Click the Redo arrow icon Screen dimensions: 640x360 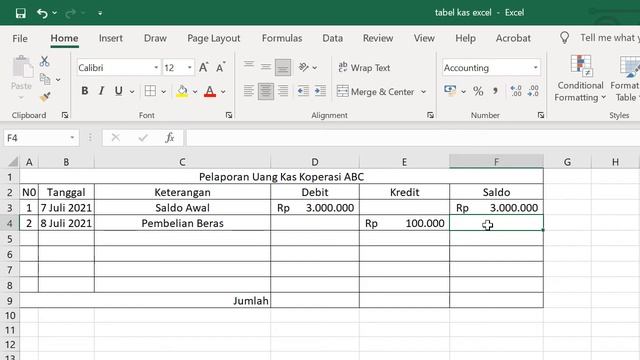tap(71, 13)
